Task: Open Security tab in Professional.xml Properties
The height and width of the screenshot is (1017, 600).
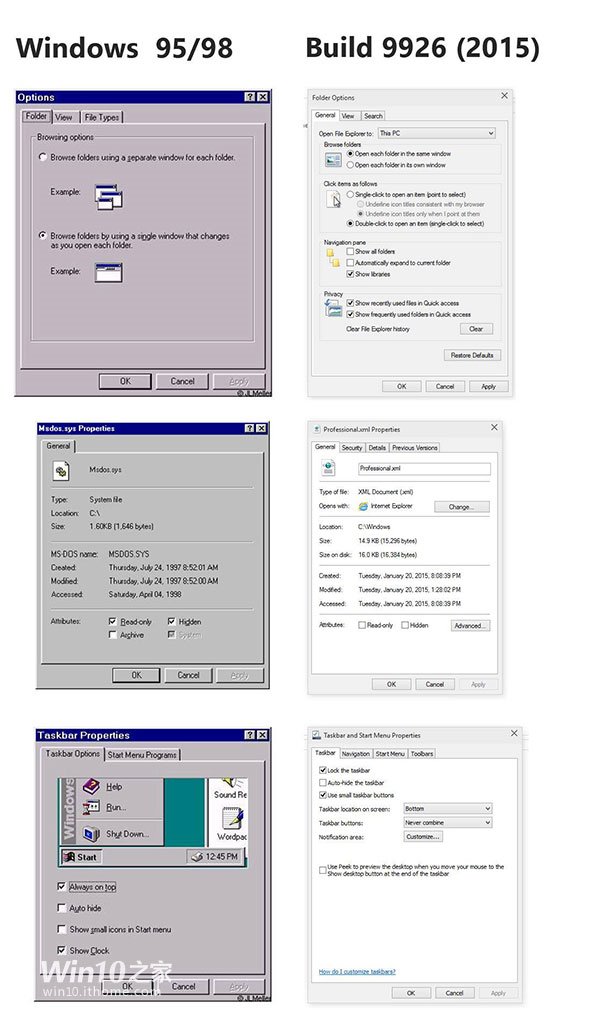Action: 352,448
